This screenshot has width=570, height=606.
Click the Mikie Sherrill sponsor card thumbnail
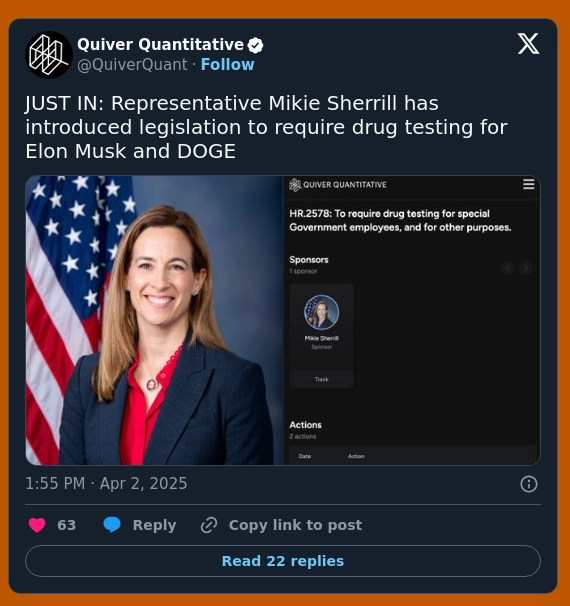tap(322, 312)
